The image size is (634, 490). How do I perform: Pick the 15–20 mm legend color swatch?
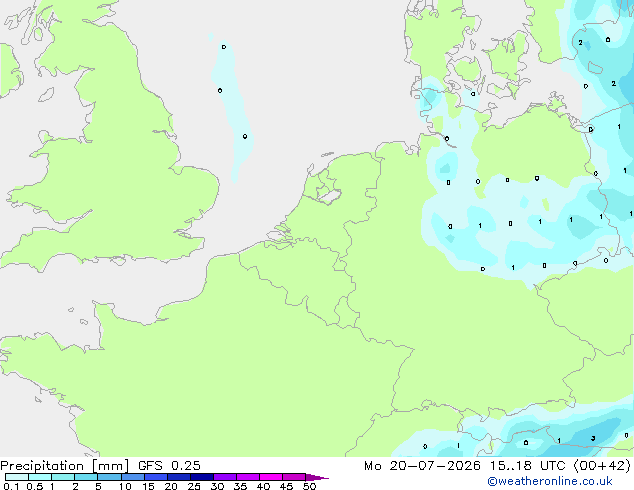[x=155, y=477]
